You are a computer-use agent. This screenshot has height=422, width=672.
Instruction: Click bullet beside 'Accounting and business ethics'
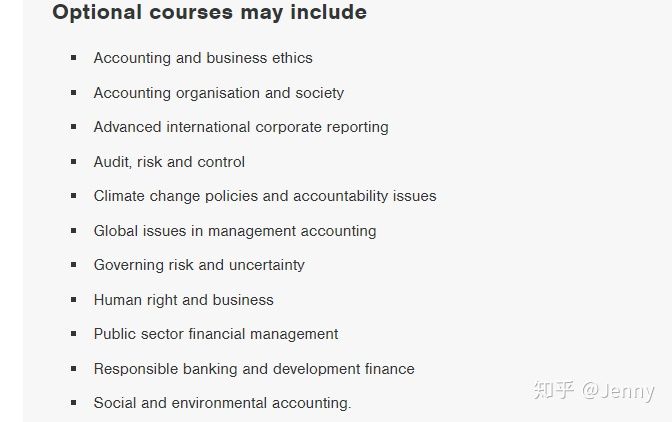(74, 57)
